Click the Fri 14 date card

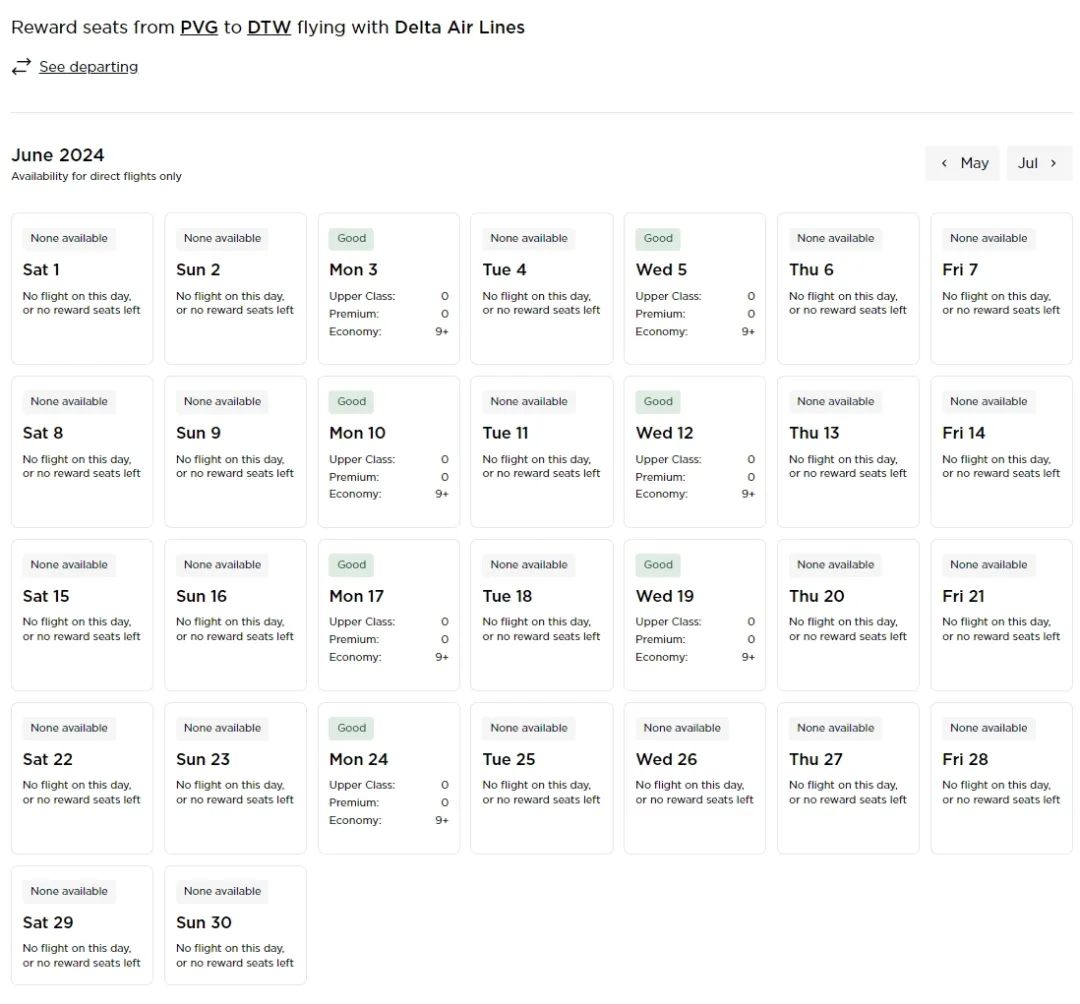pyautogui.click(x=1001, y=451)
